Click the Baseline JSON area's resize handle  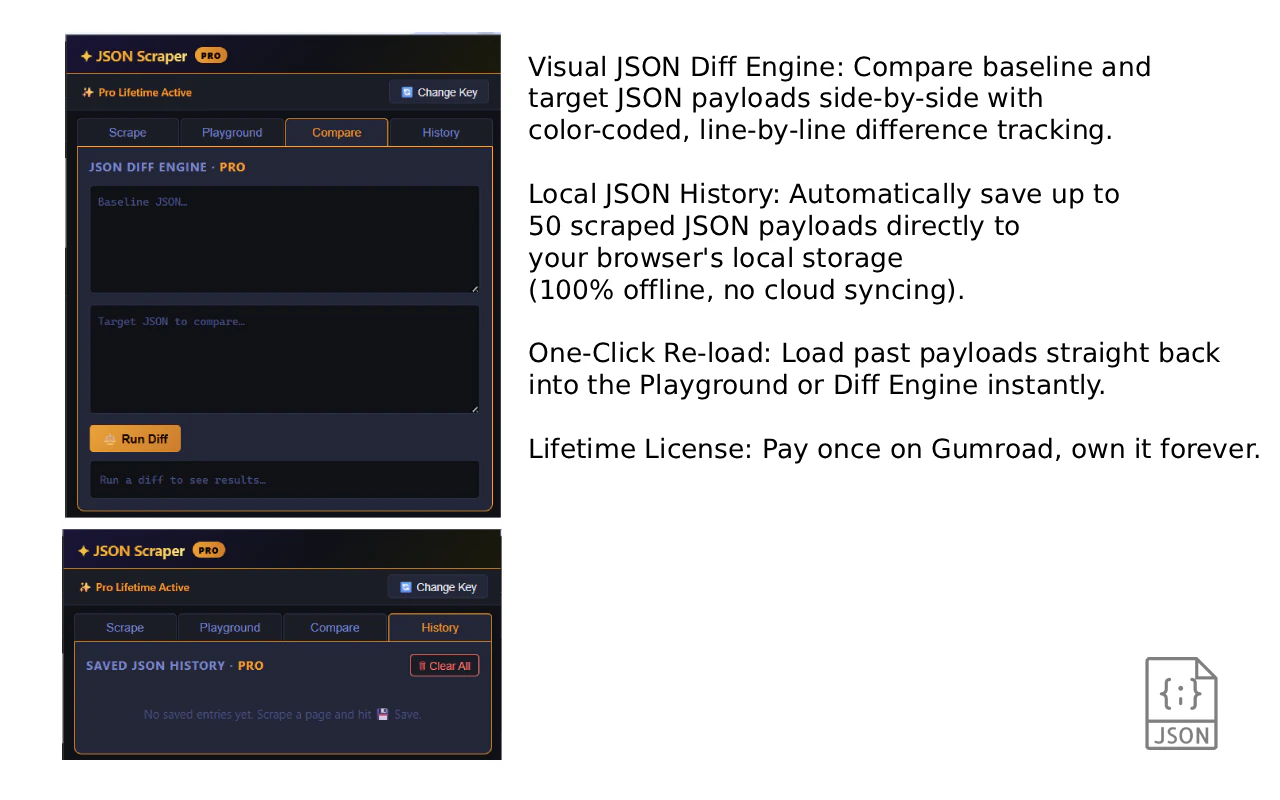tap(474, 288)
